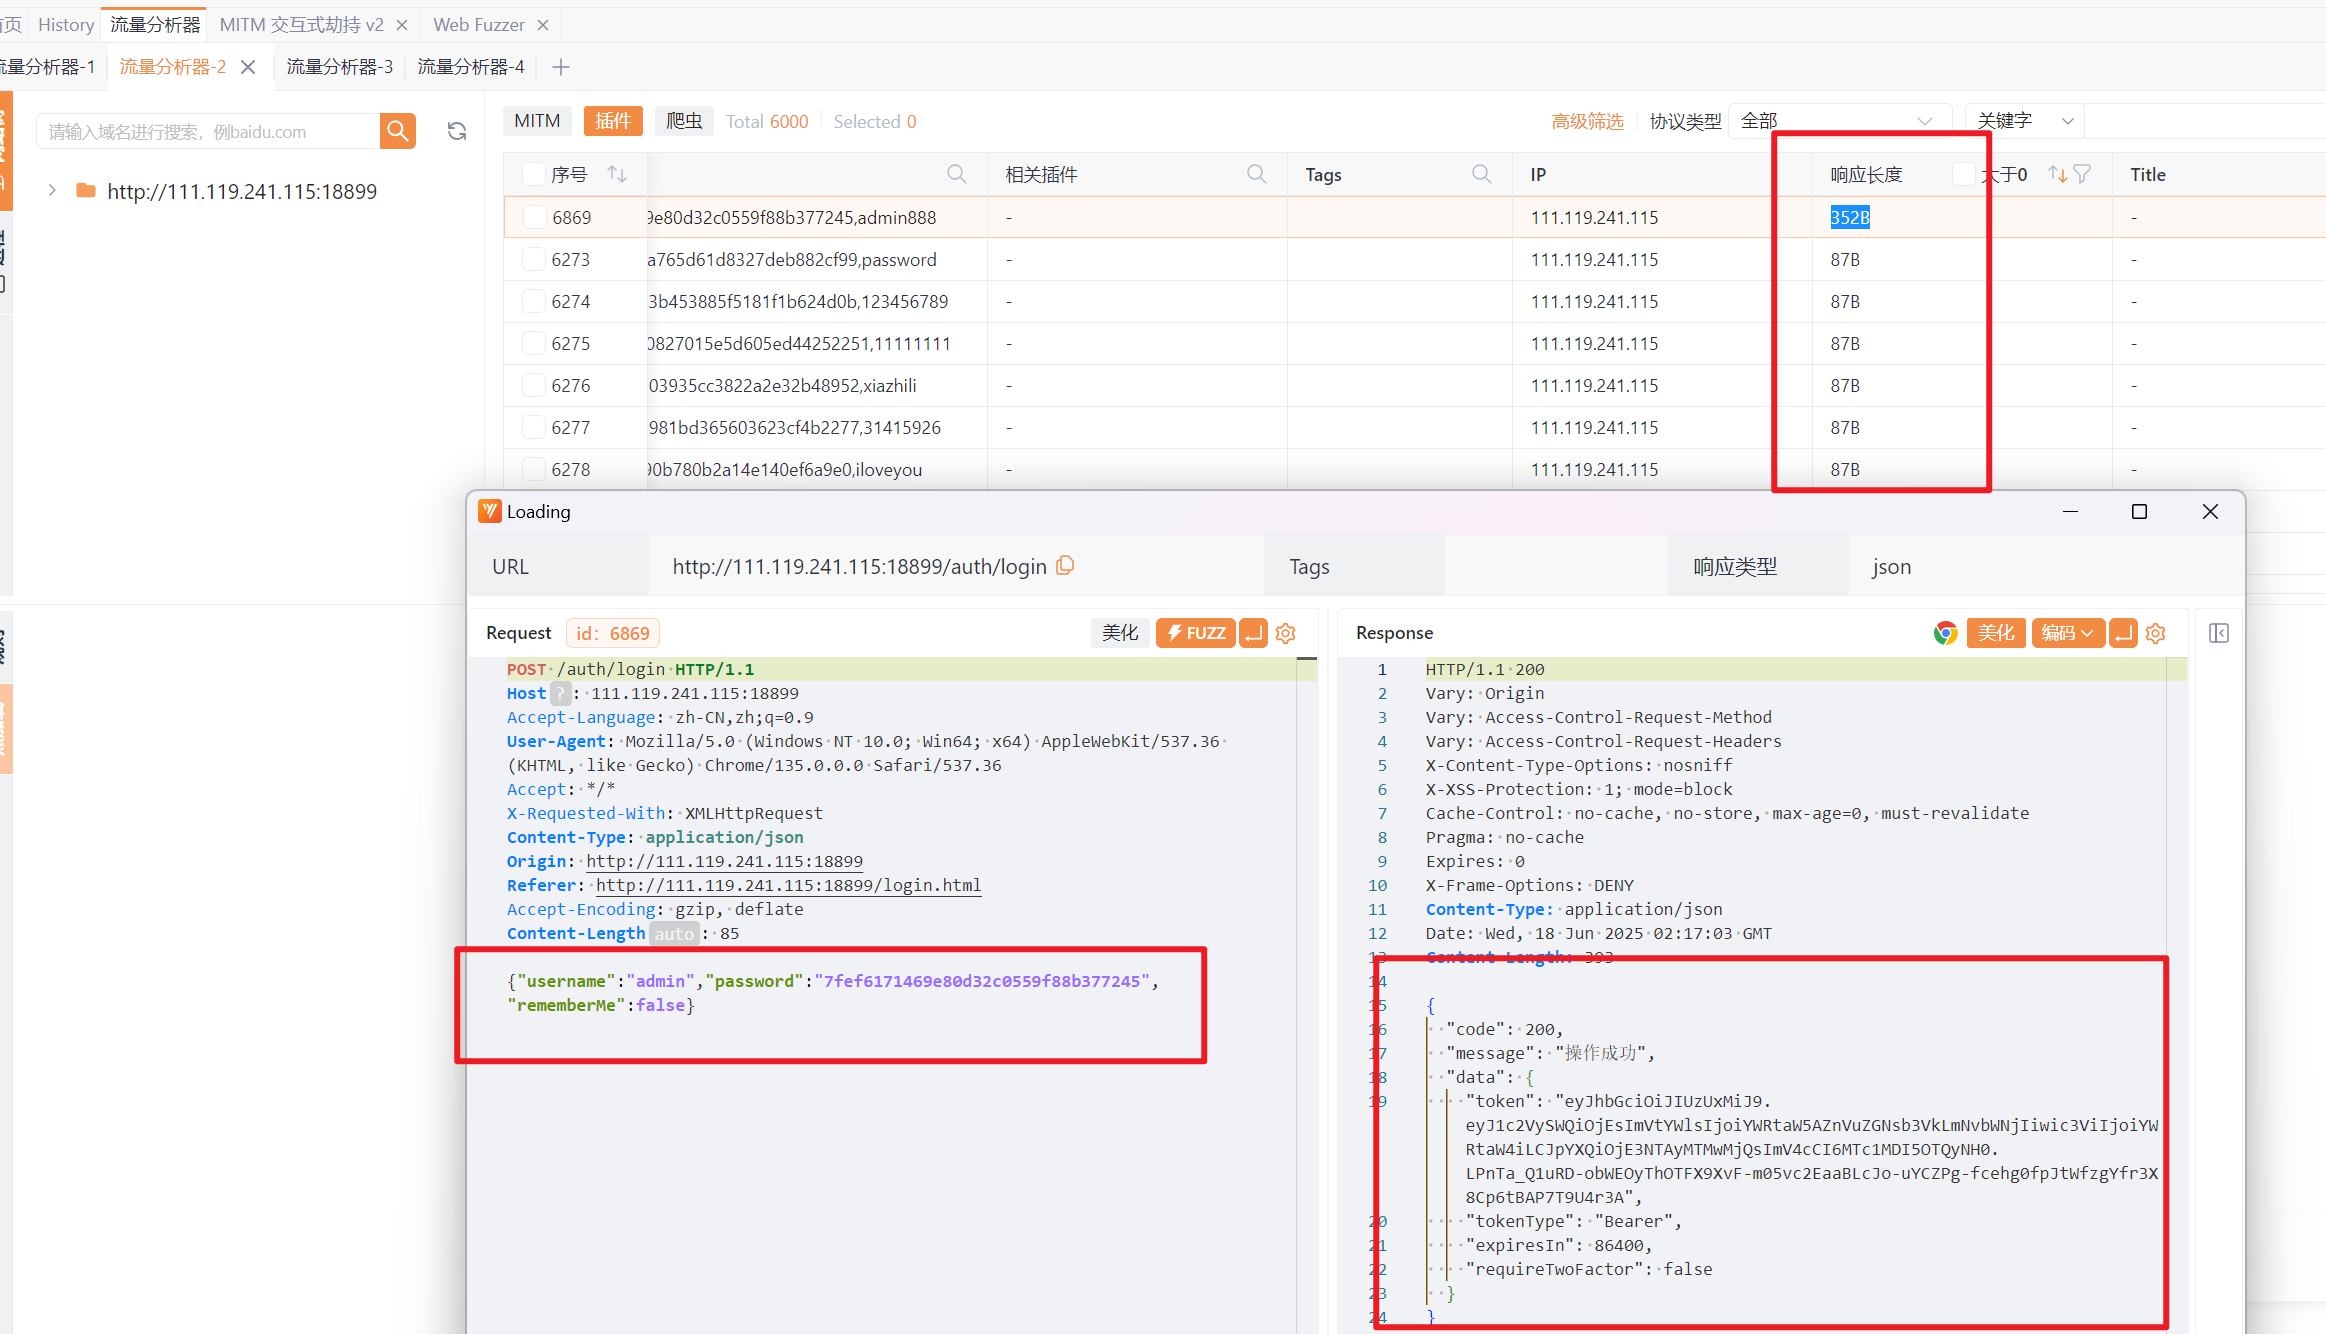The height and width of the screenshot is (1334, 2326).
Task: Check the checkbox for row 6869
Action: point(535,217)
